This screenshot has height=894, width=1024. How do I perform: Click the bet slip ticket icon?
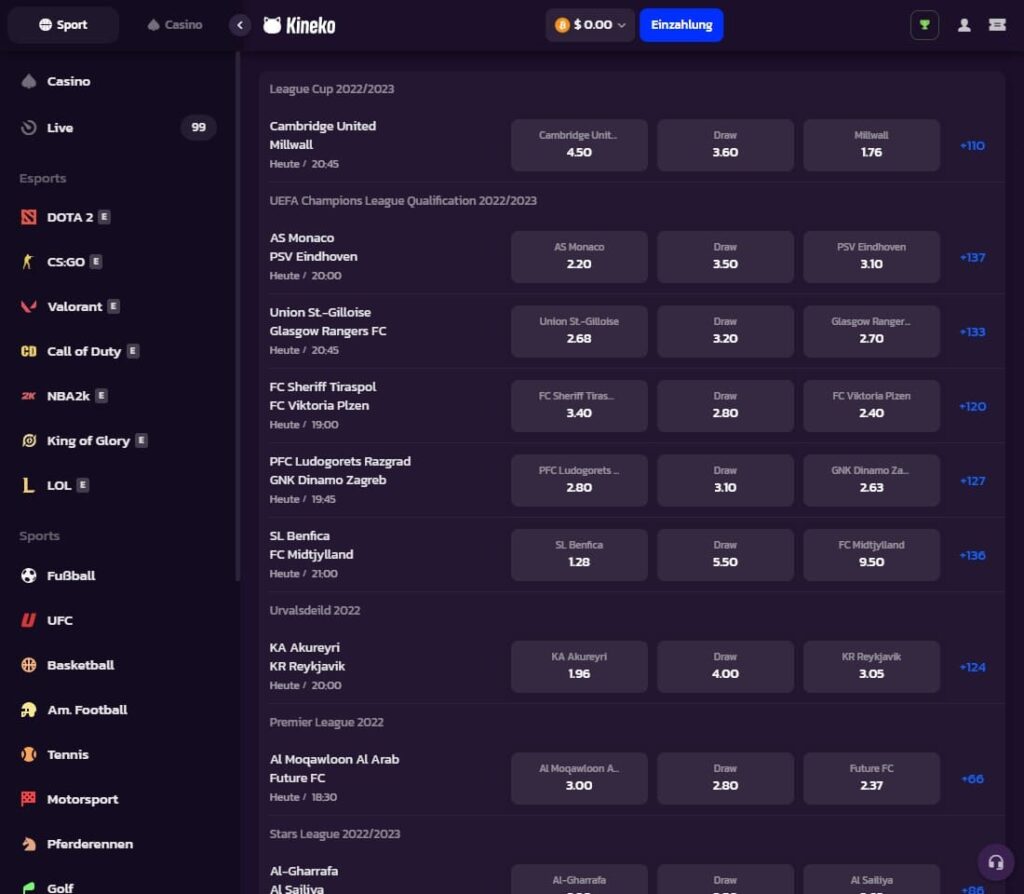(x=997, y=25)
